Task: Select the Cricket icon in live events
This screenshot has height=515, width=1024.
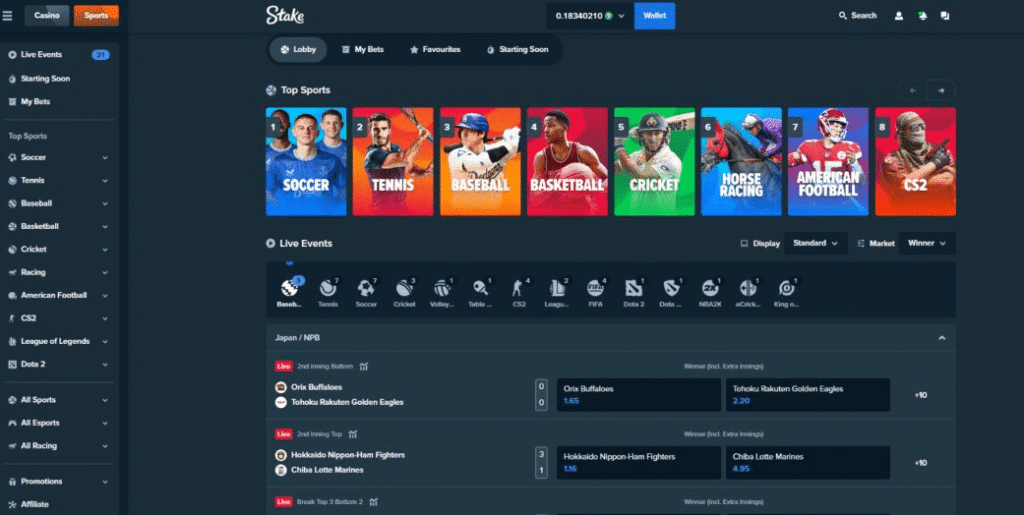Action: pyautogui.click(x=404, y=291)
